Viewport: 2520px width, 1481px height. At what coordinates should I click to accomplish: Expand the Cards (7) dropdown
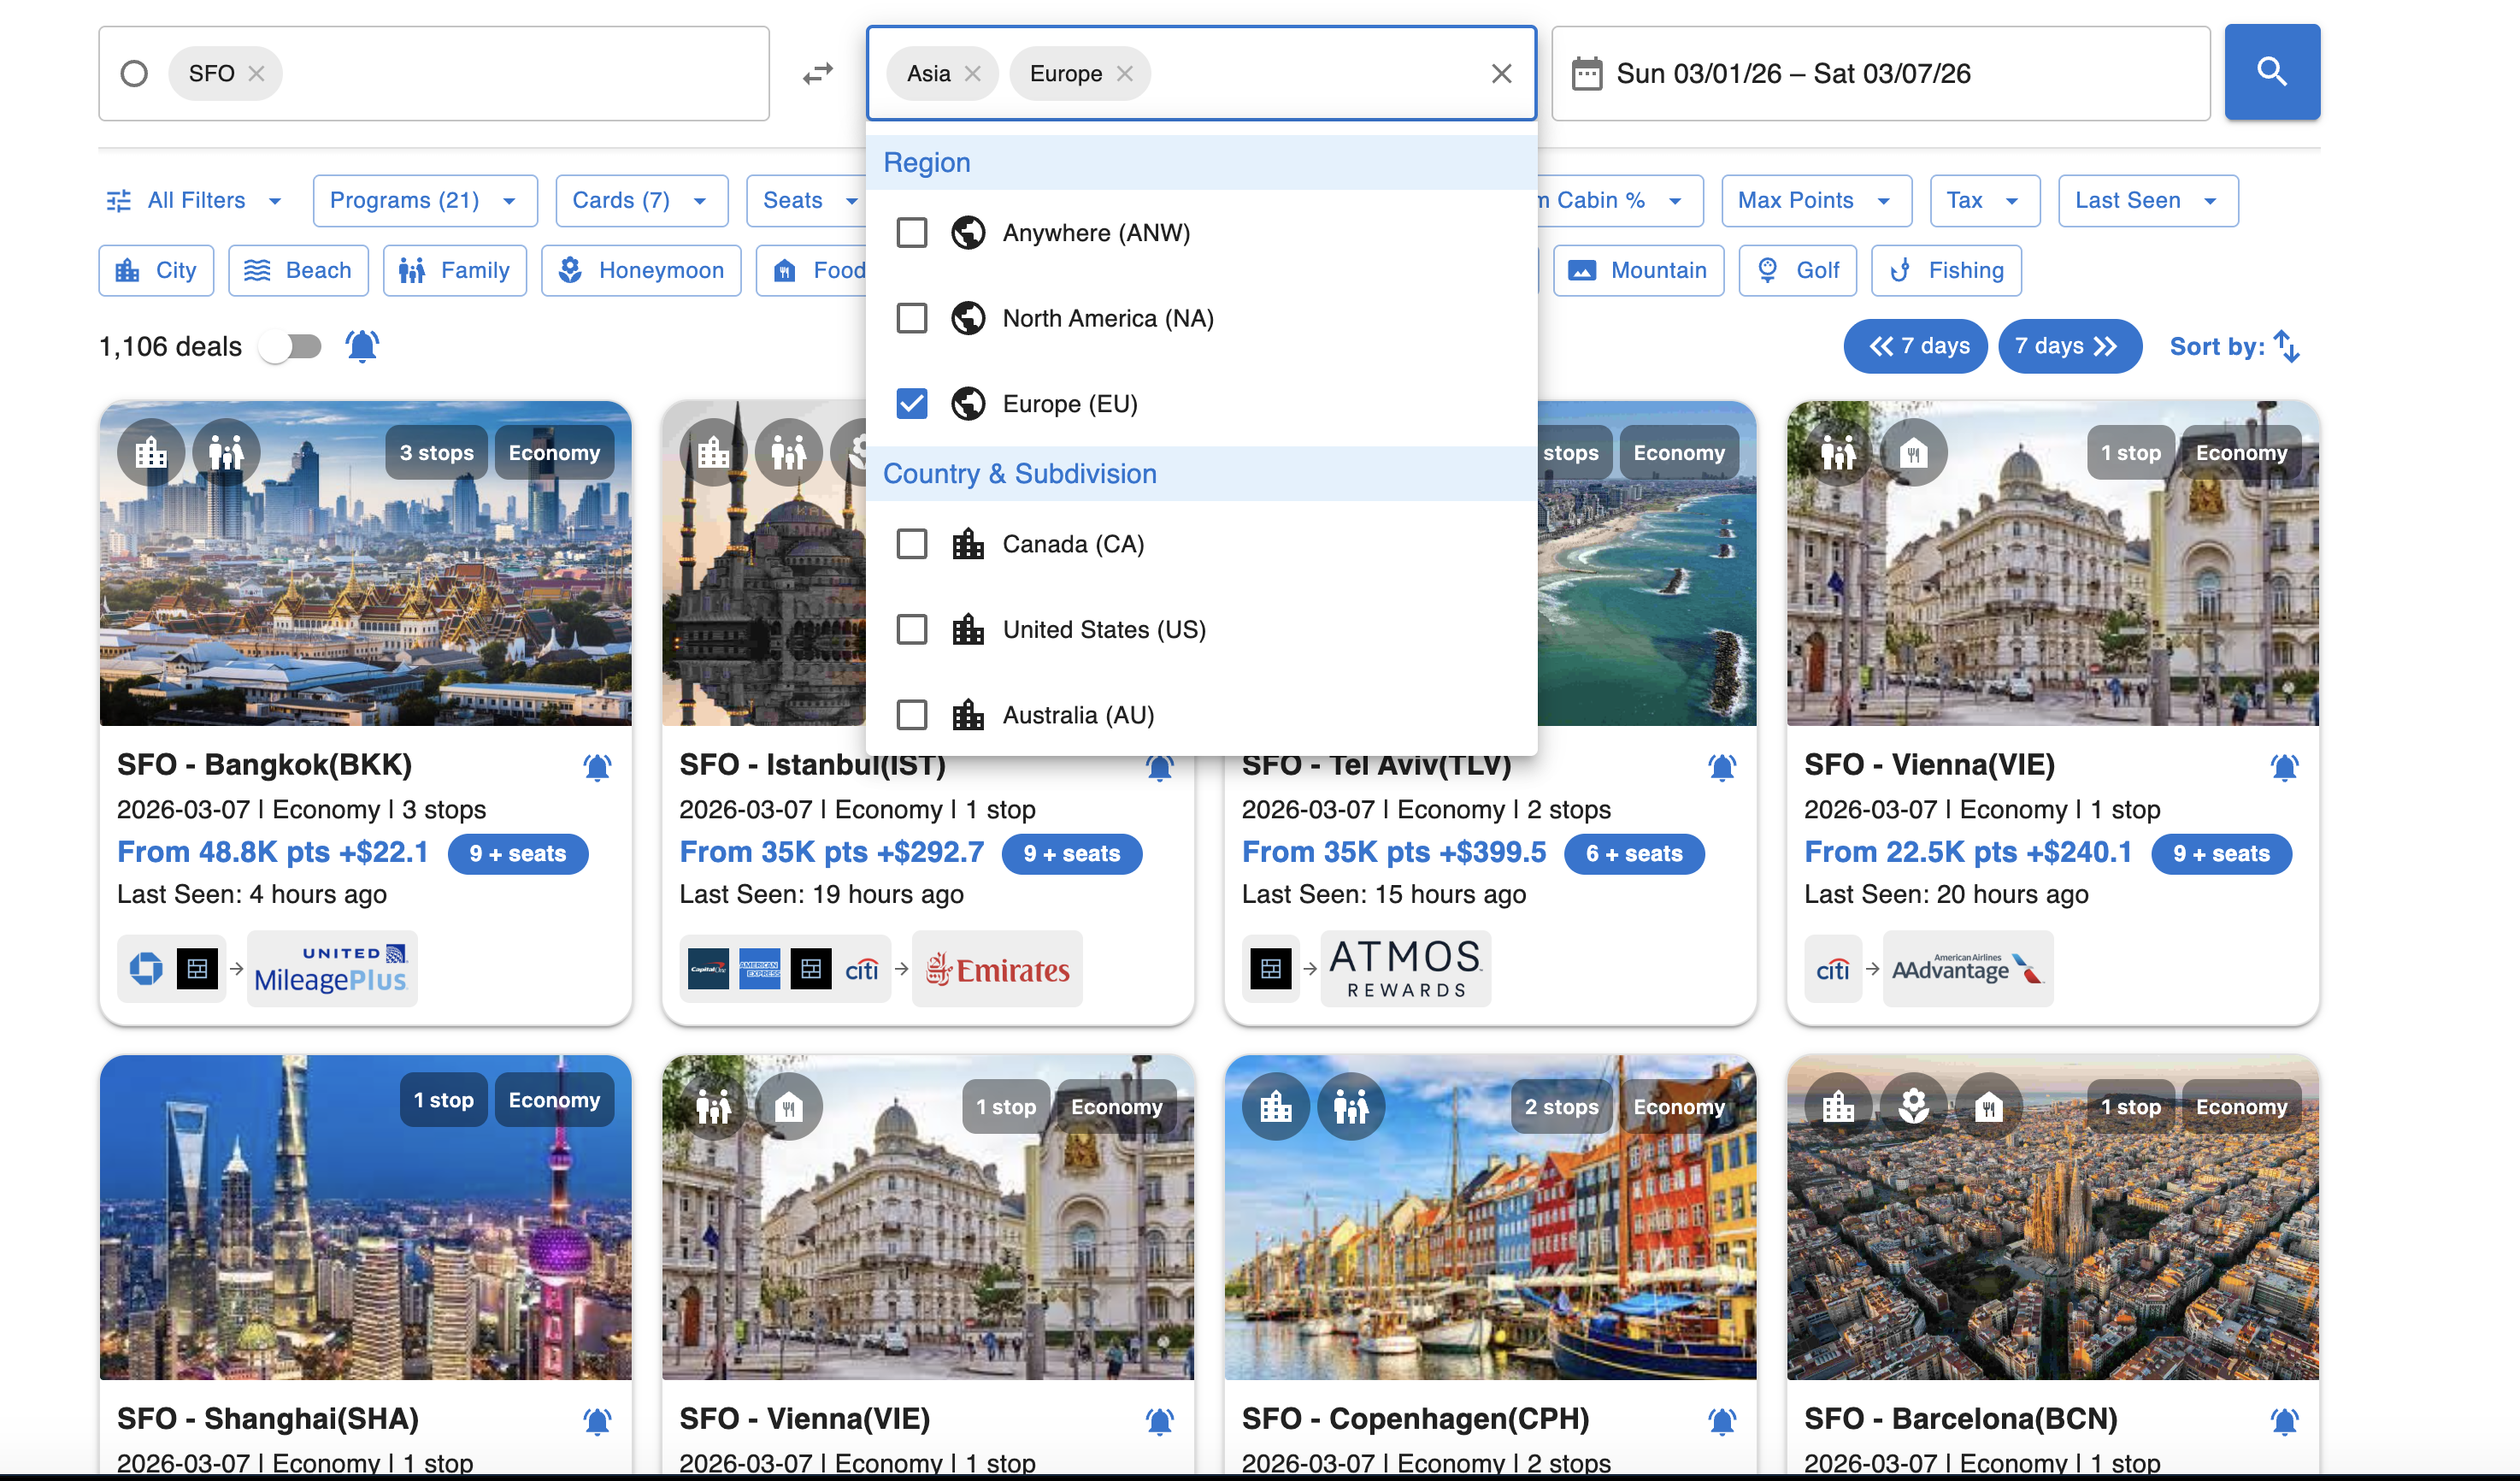641,201
